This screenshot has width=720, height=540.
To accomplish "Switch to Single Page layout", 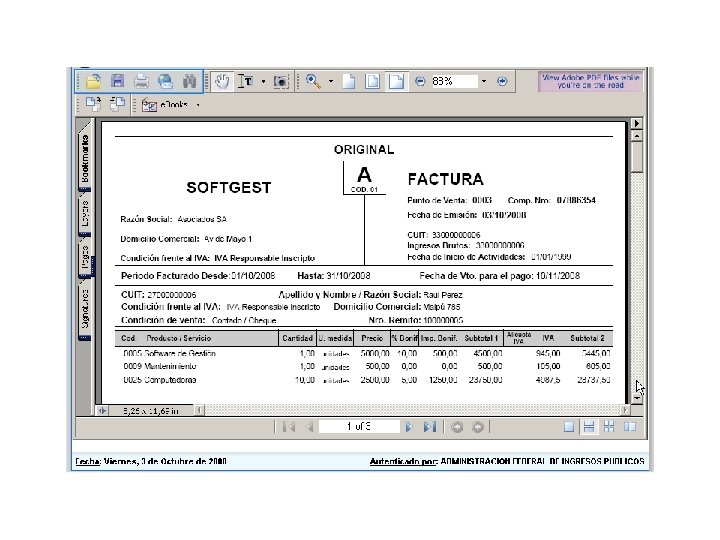I will [x=569, y=427].
